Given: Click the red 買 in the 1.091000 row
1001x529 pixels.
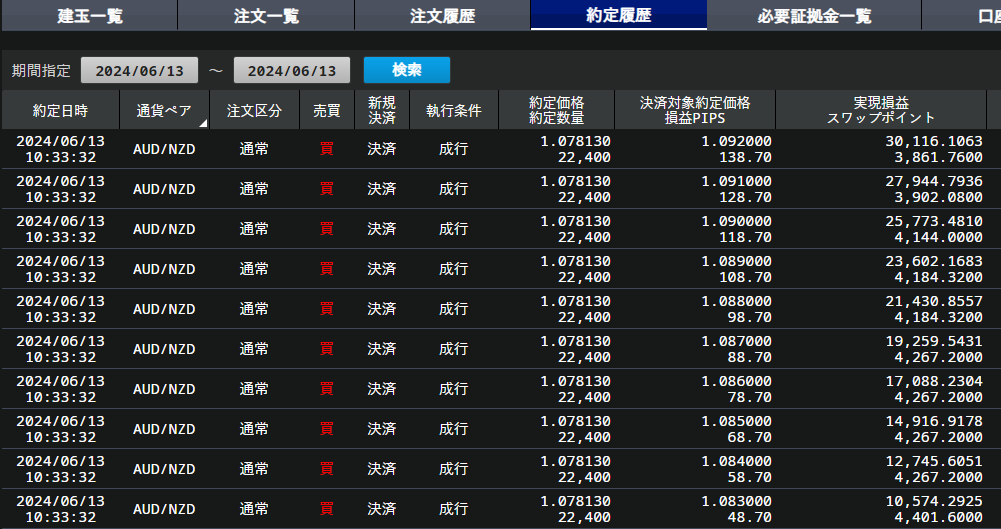Looking at the screenshot, I should pos(326,189).
